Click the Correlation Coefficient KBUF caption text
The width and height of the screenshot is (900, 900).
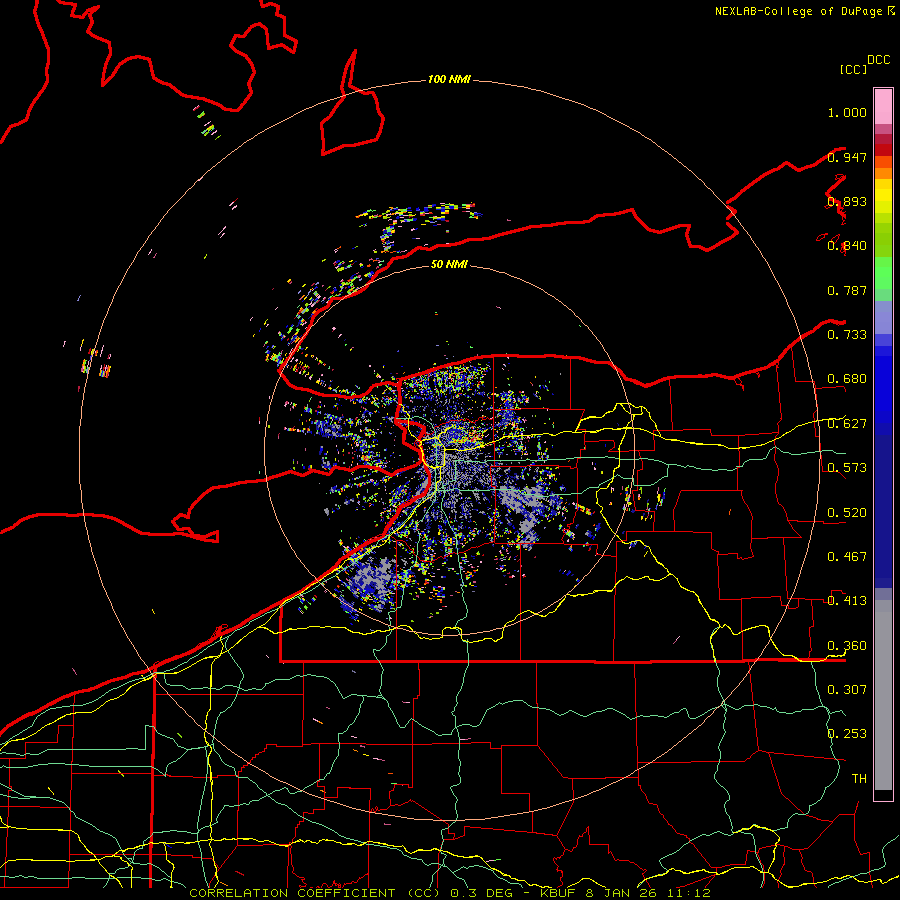pos(450,893)
